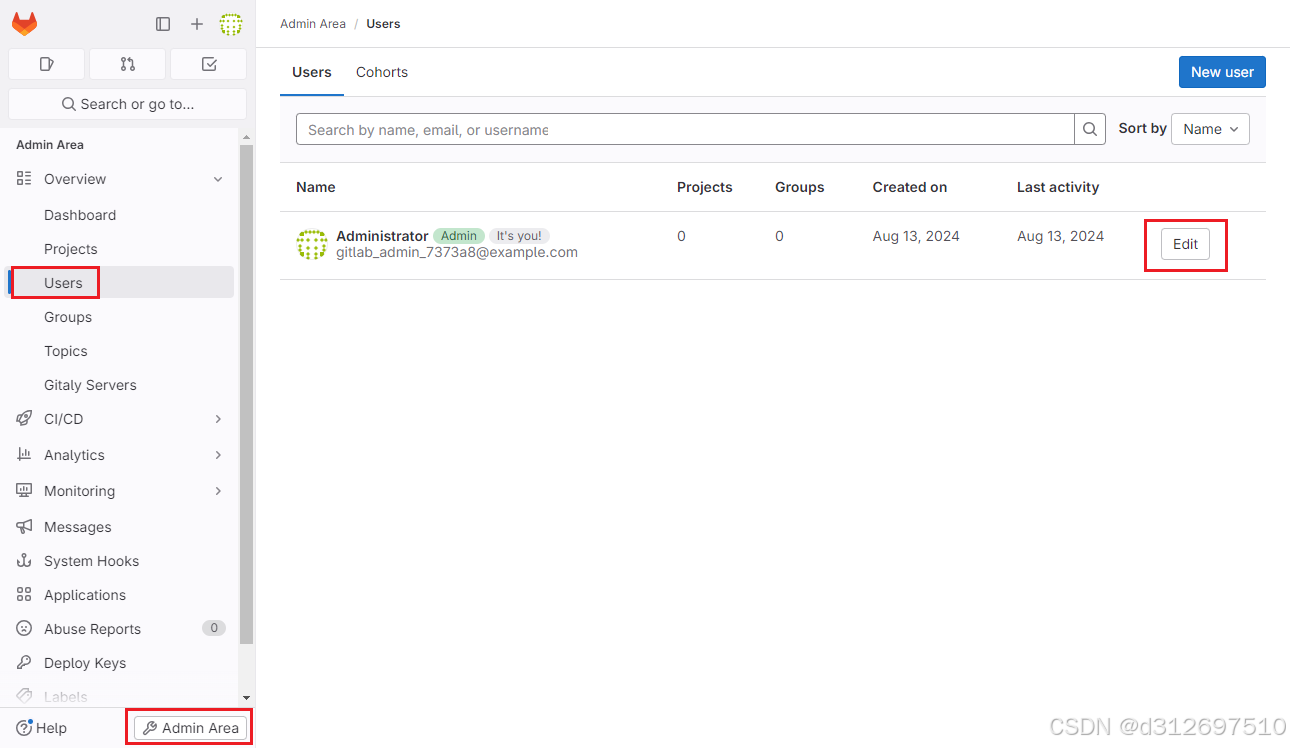This screenshot has height=748, width=1290.
Task: Click the sidebar scroll down arrow
Action: 246,697
